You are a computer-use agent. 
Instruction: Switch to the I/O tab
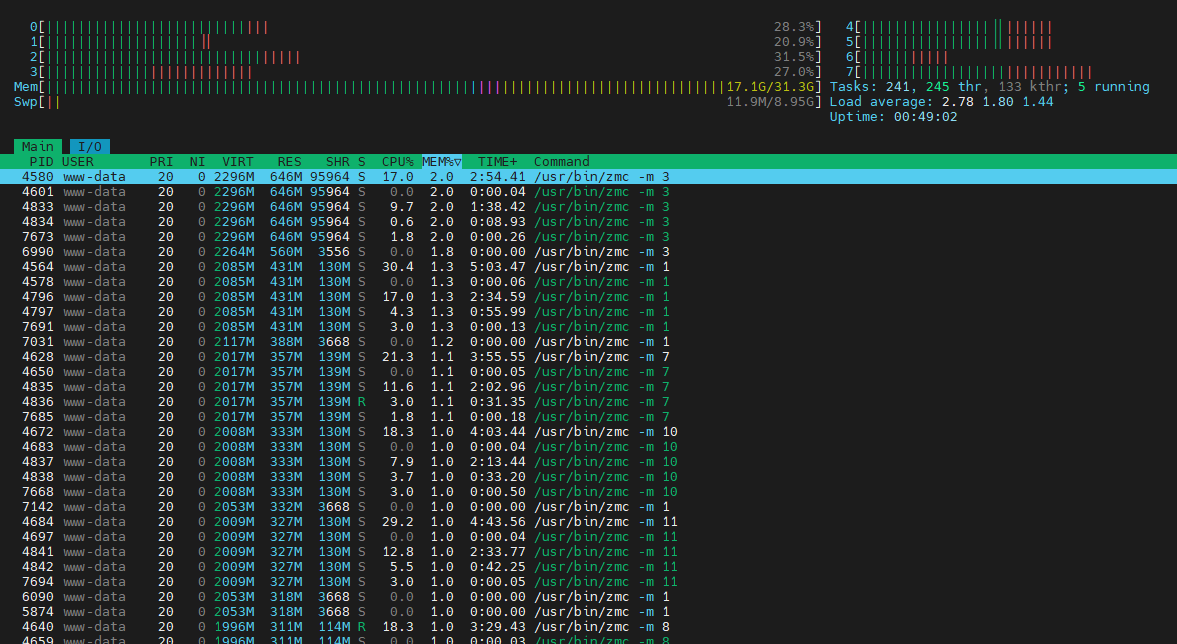coord(90,146)
